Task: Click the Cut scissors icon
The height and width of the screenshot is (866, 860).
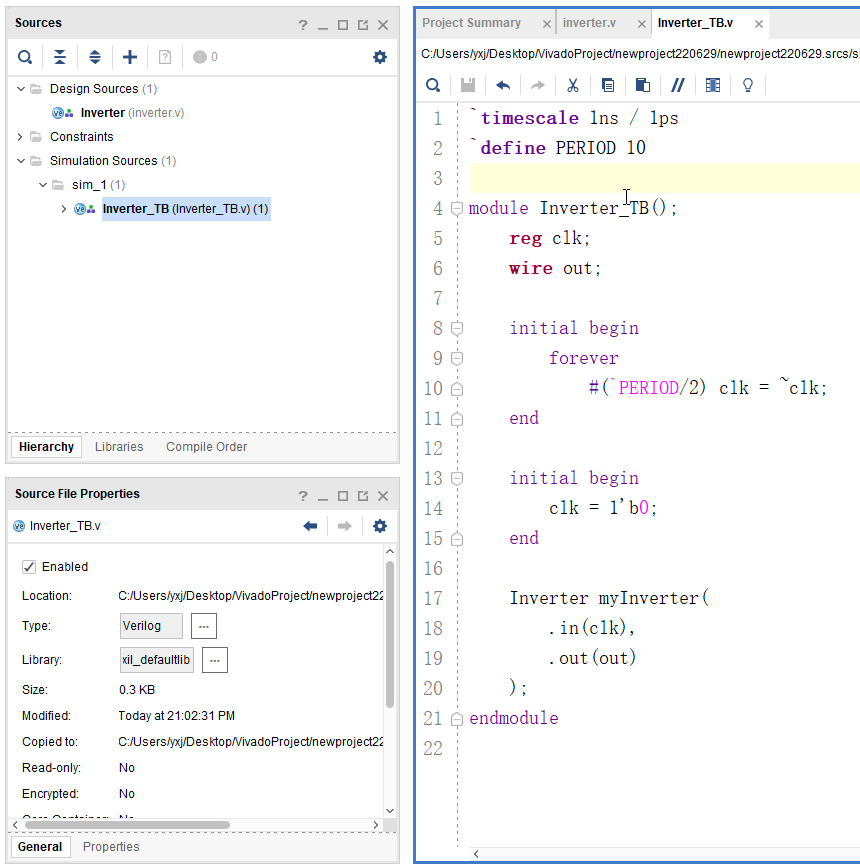Action: click(x=573, y=85)
